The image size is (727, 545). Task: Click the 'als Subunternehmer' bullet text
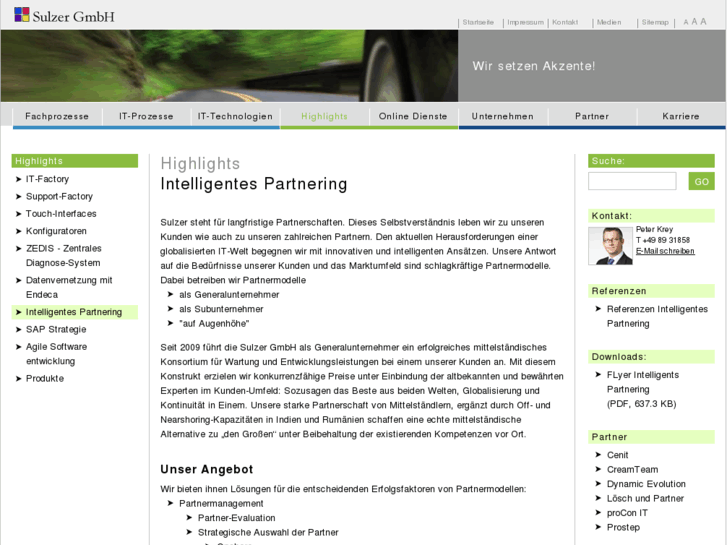(x=221, y=309)
